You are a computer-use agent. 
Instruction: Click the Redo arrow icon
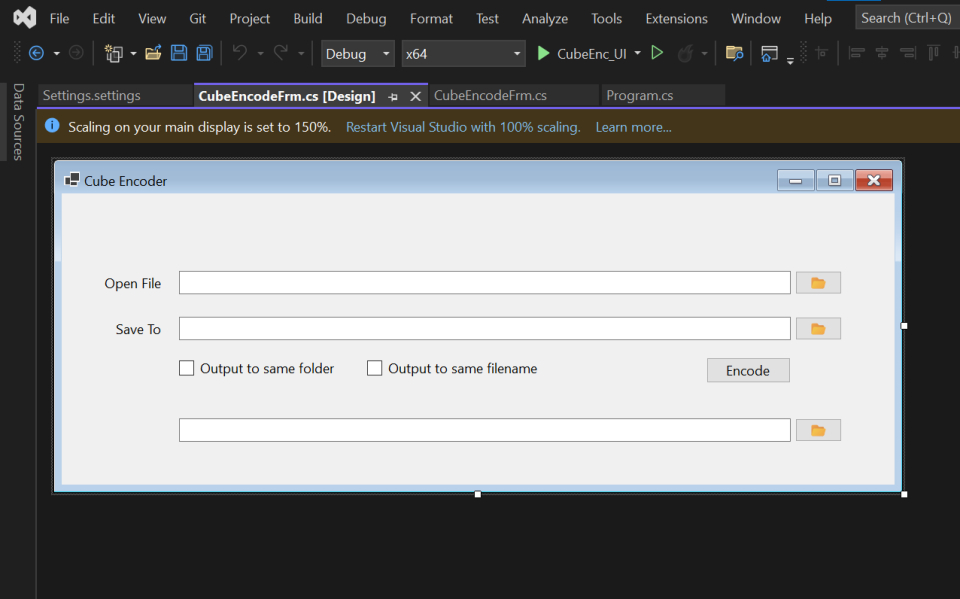point(280,53)
